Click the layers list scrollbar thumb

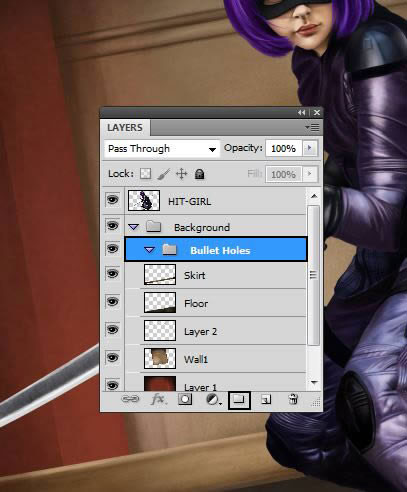tap(313, 275)
